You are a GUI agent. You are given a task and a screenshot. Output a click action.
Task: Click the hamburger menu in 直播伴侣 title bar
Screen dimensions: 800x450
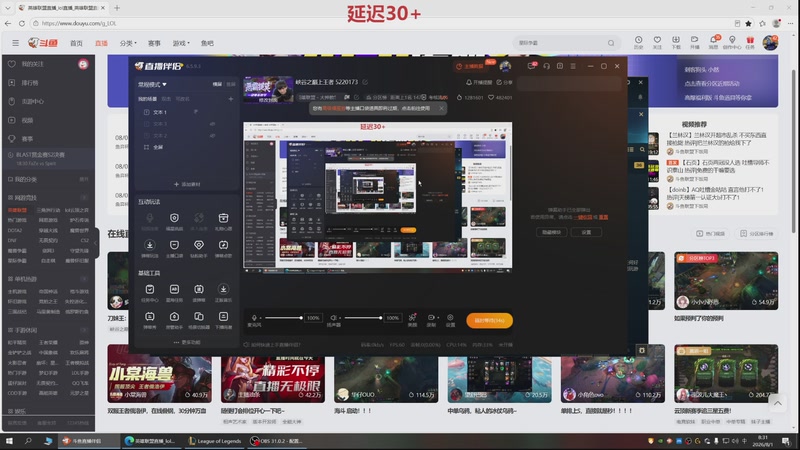pos(573,66)
